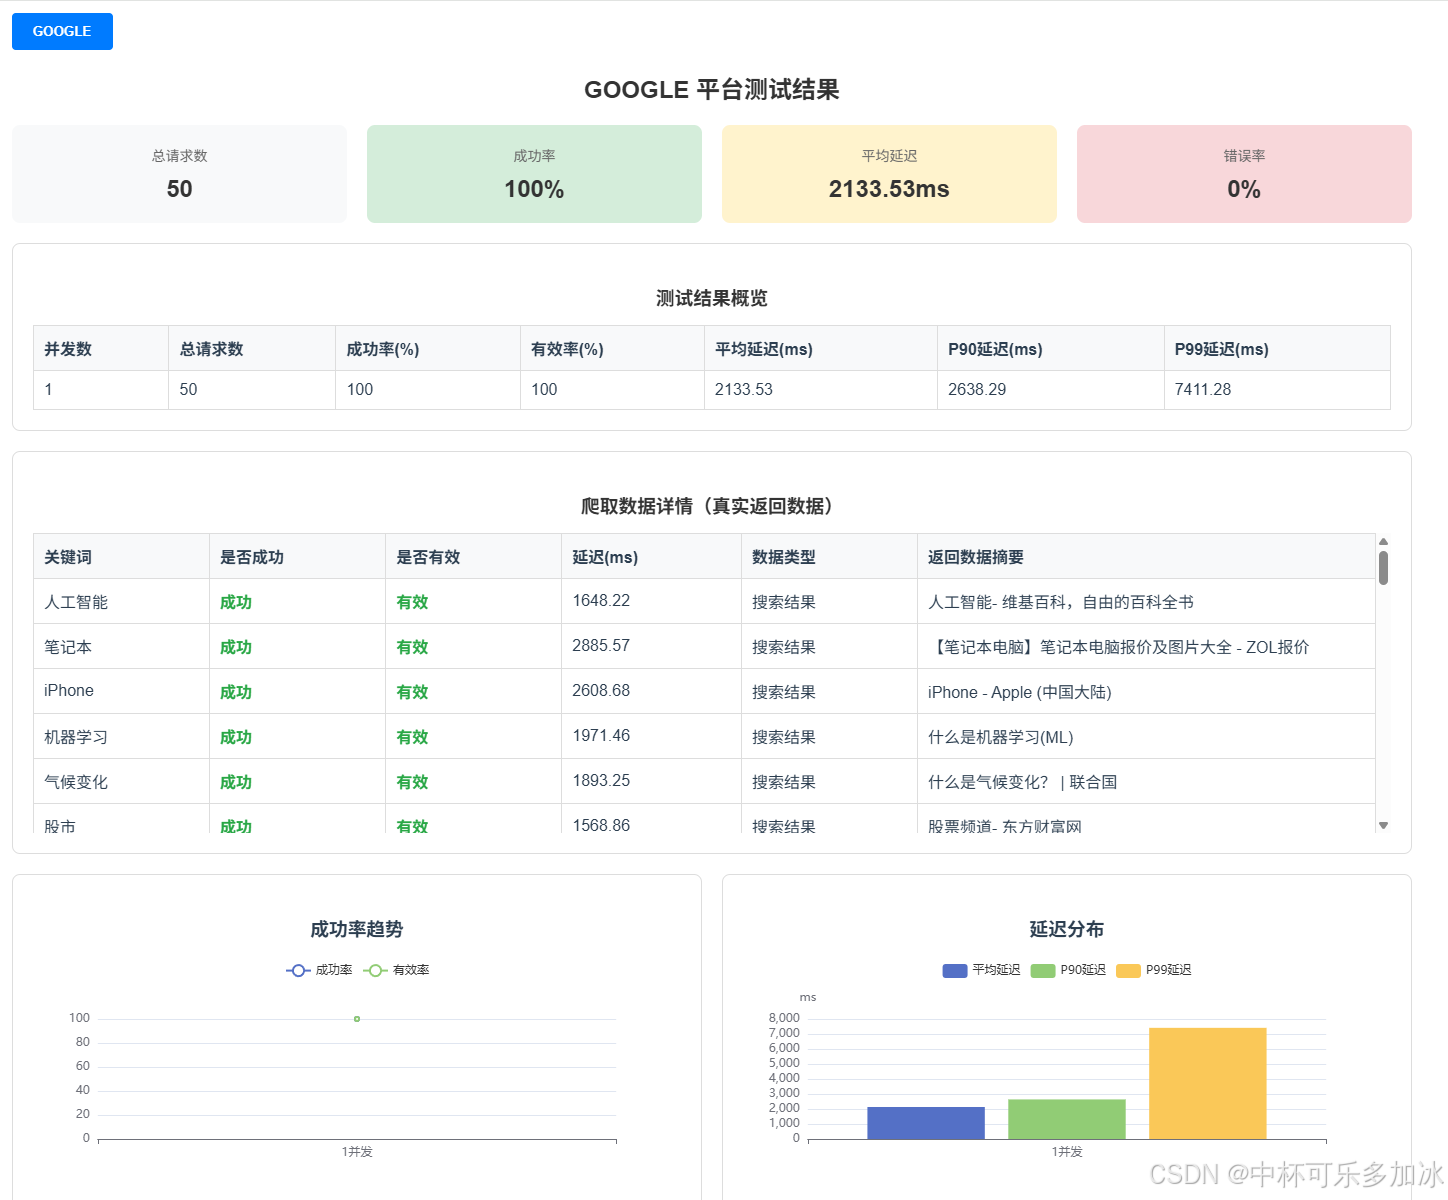Click the 测试结果概览 section heading
1448x1200 pixels.
tap(712, 298)
